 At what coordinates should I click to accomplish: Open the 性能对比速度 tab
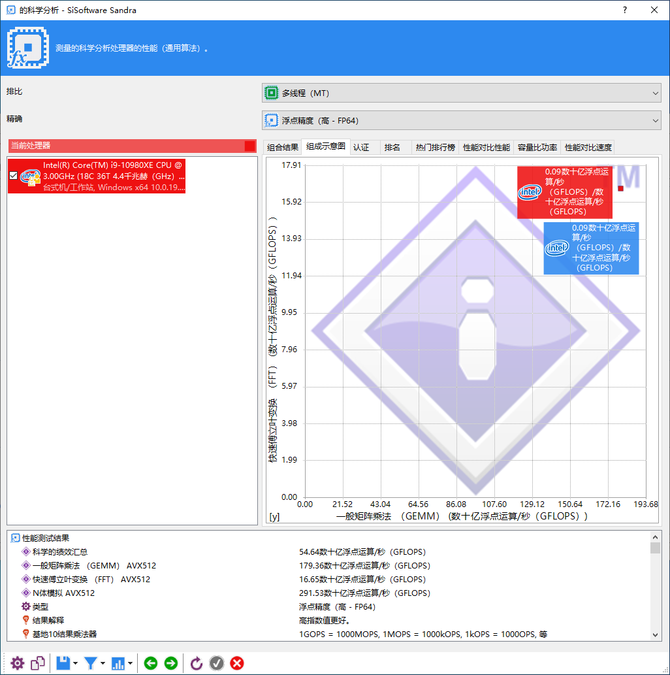pos(588,148)
